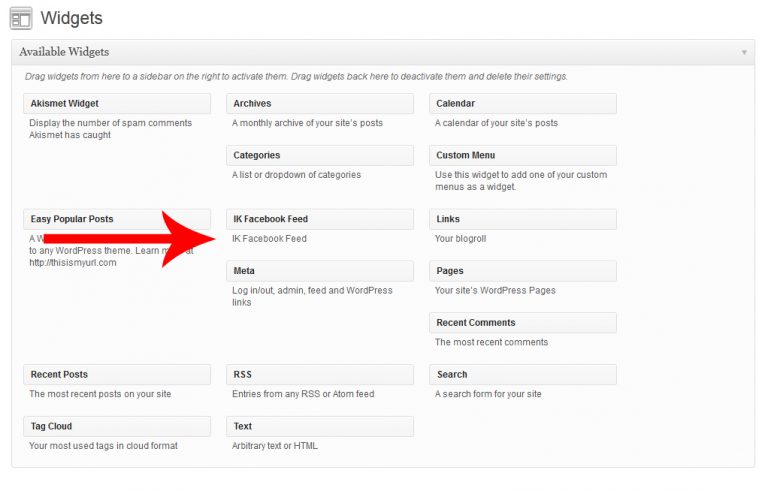The width and height of the screenshot is (768, 491).
Task: Select the Tag Cloud widget
Action: tap(117, 427)
